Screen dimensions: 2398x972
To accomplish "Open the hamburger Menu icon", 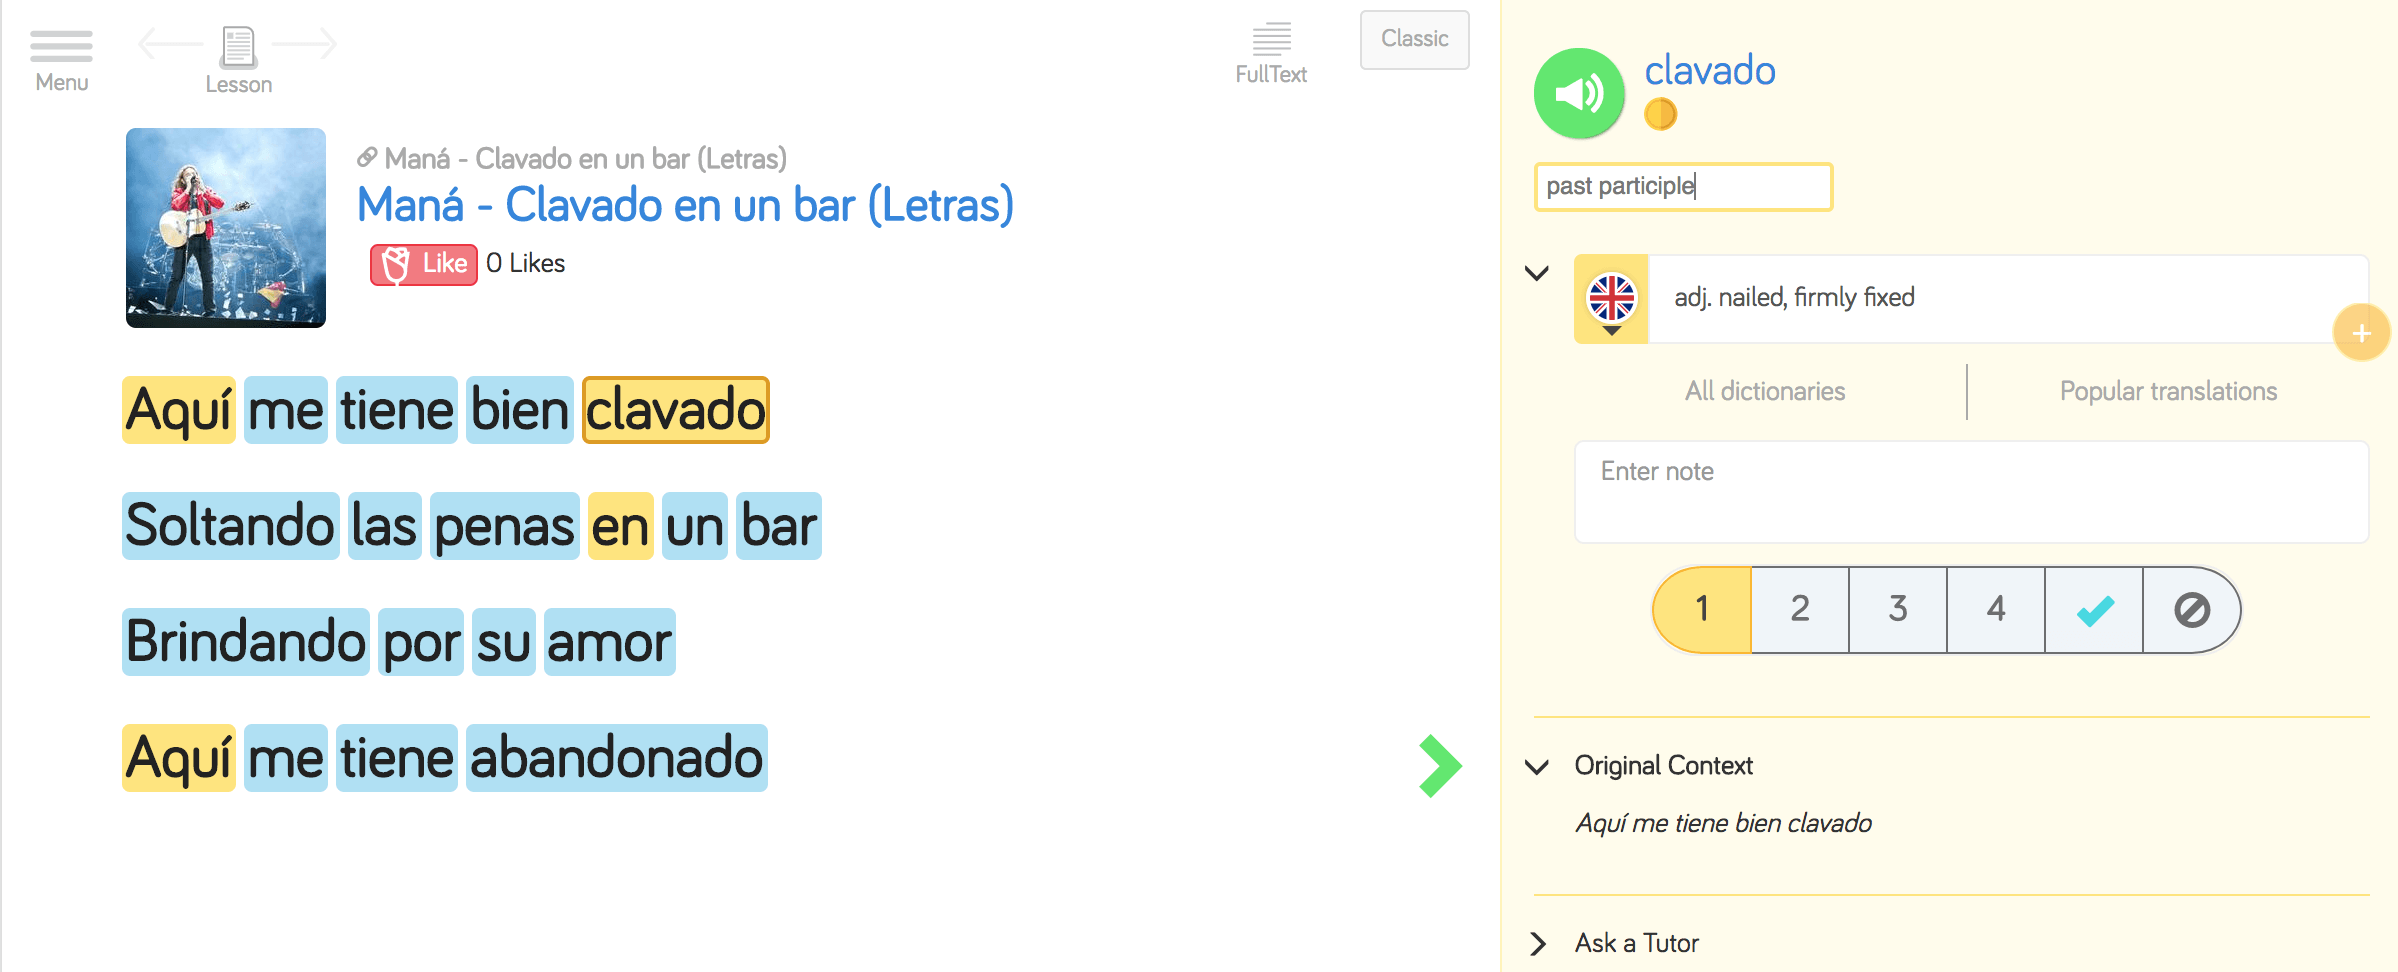I will (61, 47).
